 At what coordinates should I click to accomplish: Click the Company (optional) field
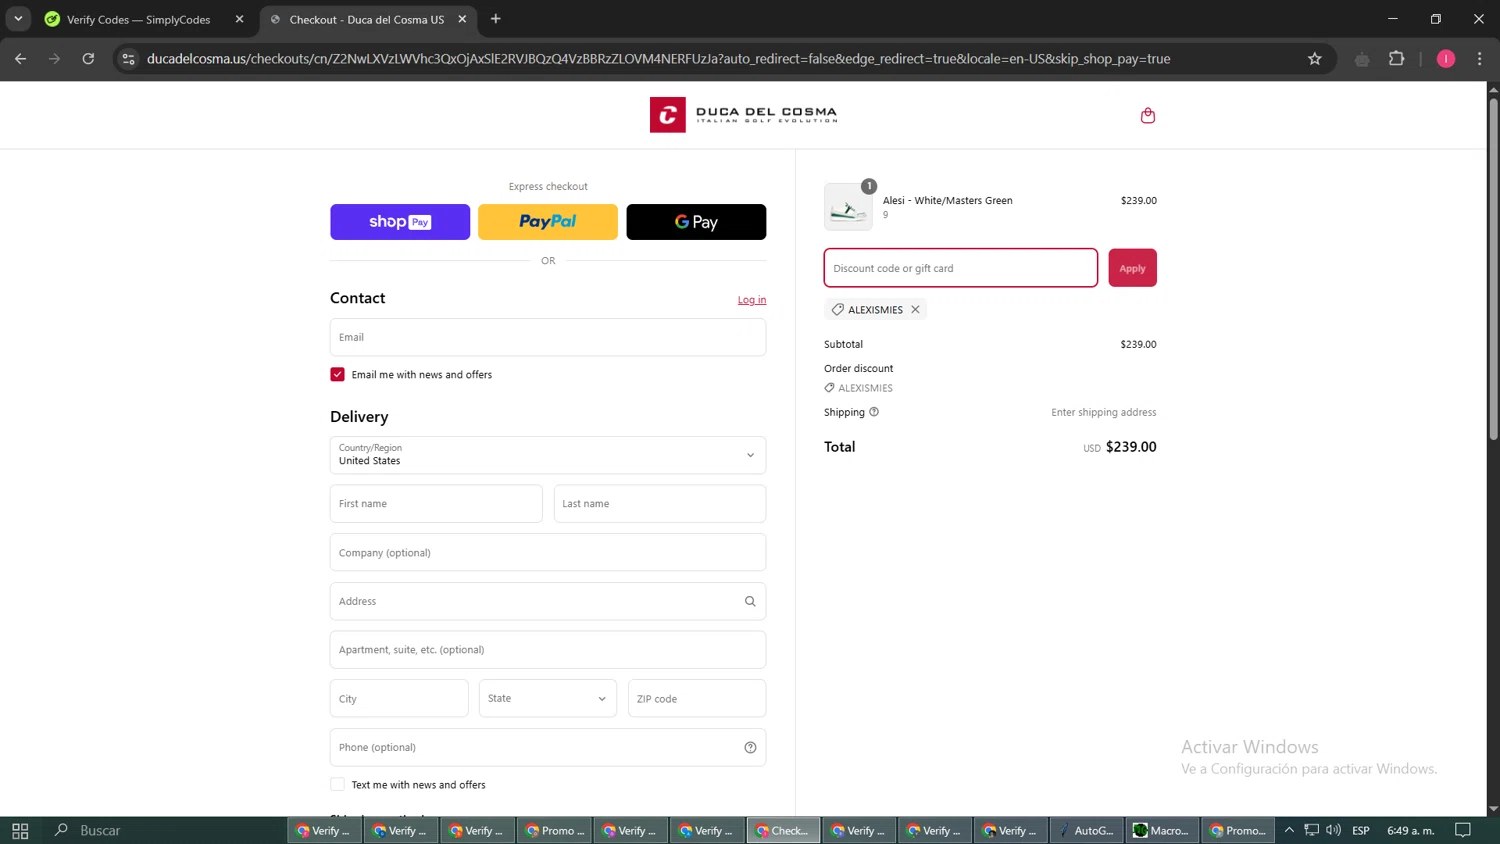click(548, 552)
